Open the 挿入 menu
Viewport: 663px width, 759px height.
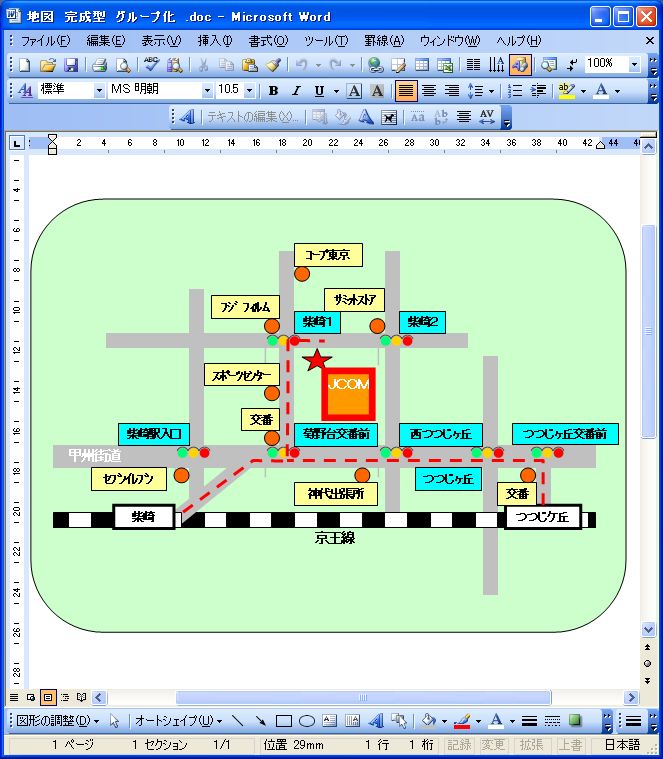point(214,41)
